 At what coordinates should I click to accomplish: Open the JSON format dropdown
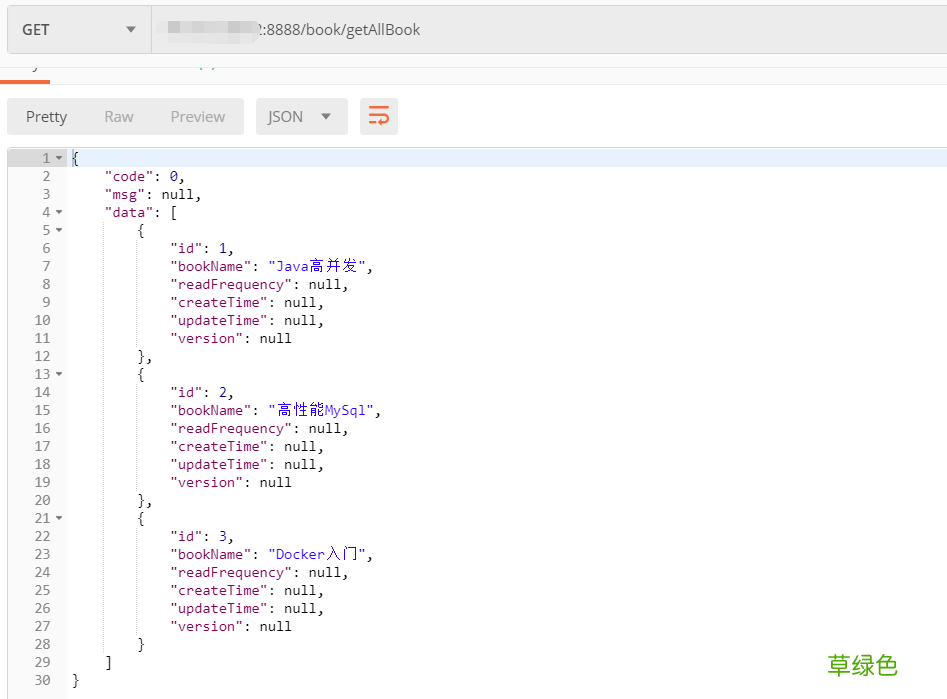coord(301,117)
